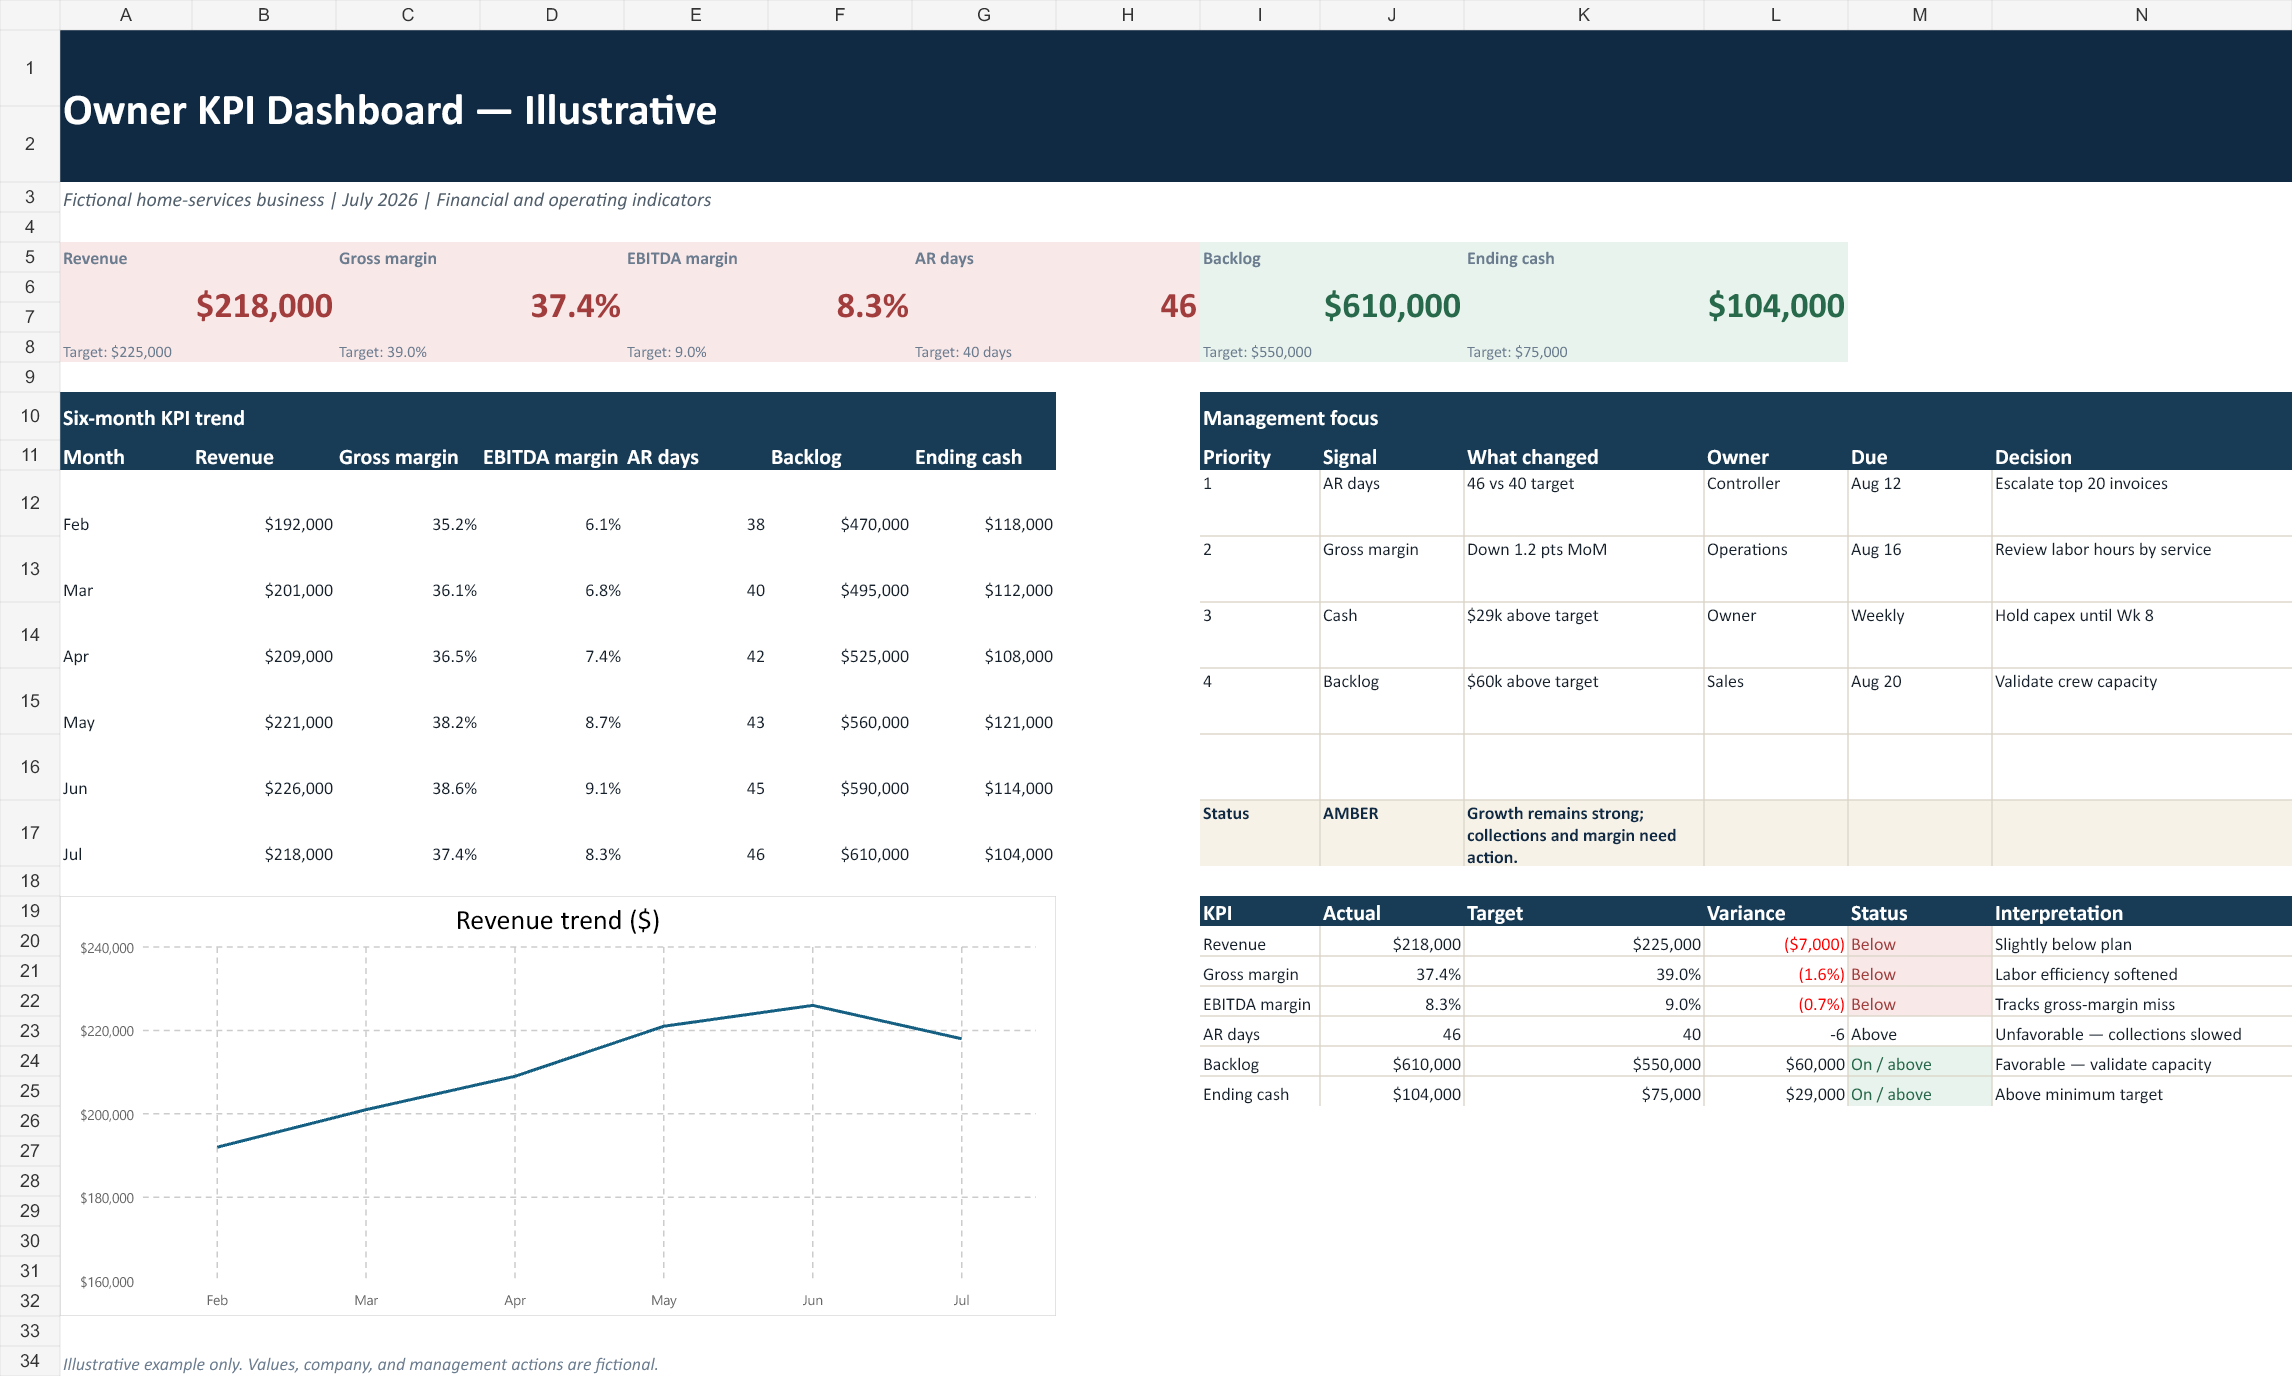2292x1376 pixels.
Task: Select the $218,000 Revenue KPI card value
Action: [264, 305]
